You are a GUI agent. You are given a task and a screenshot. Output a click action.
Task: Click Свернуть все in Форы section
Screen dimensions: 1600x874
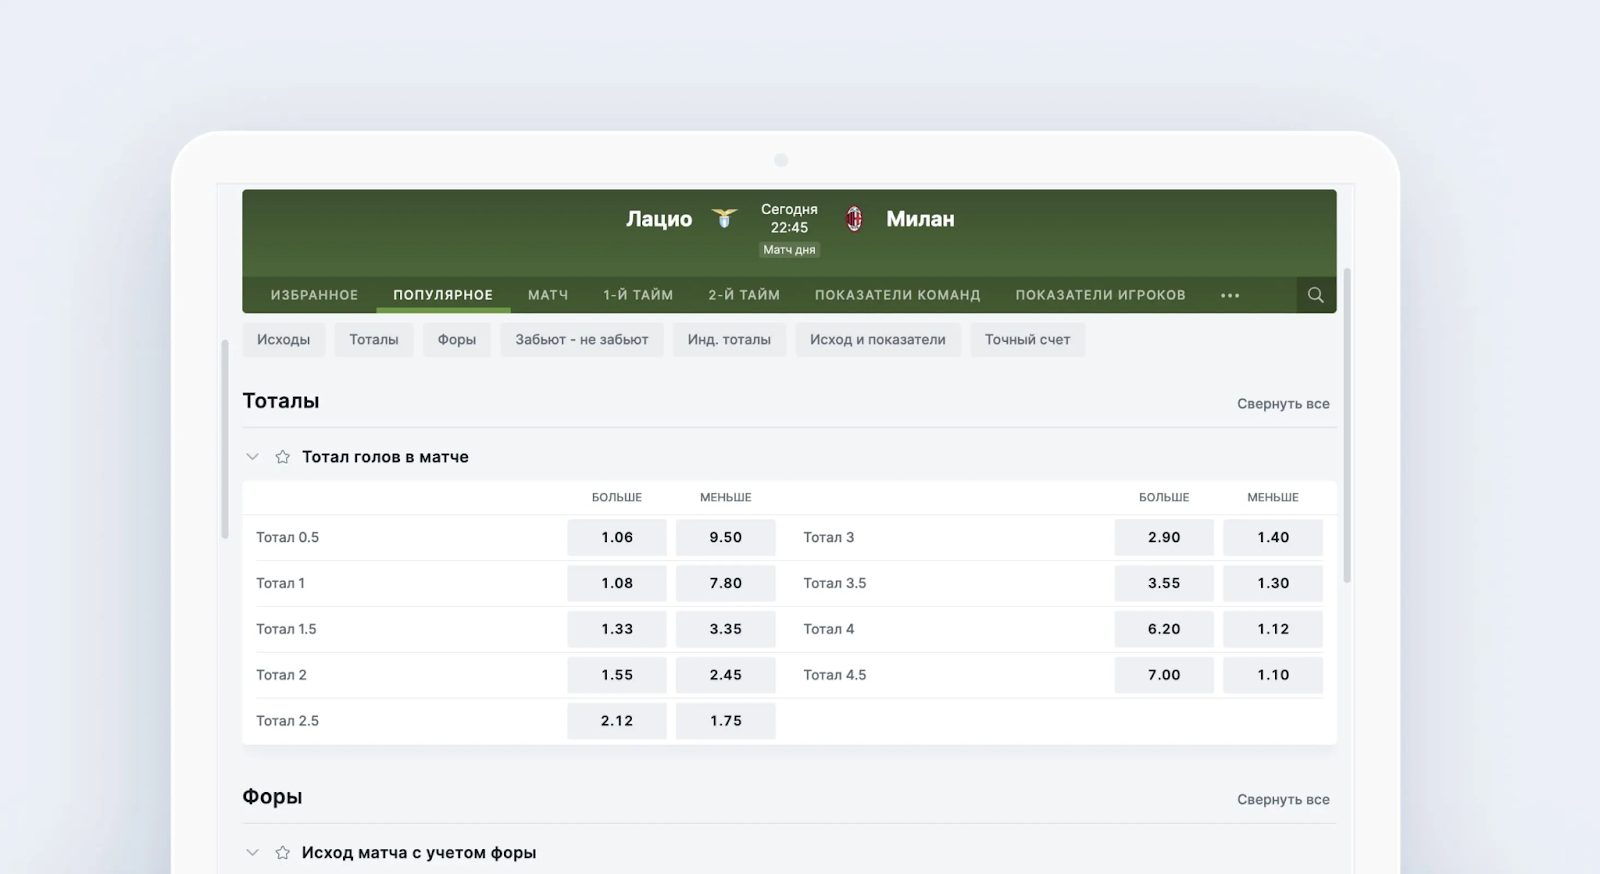(1283, 800)
